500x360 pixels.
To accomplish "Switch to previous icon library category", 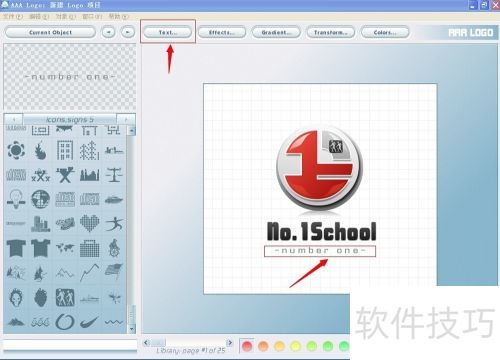I will (13, 119).
